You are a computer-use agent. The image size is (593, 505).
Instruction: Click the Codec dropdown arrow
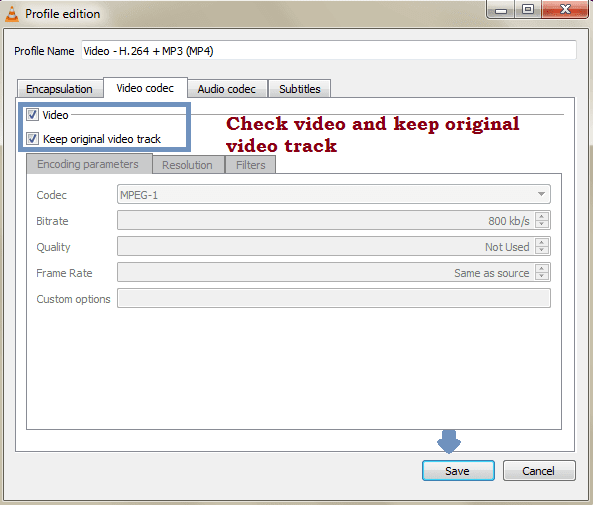point(541,194)
